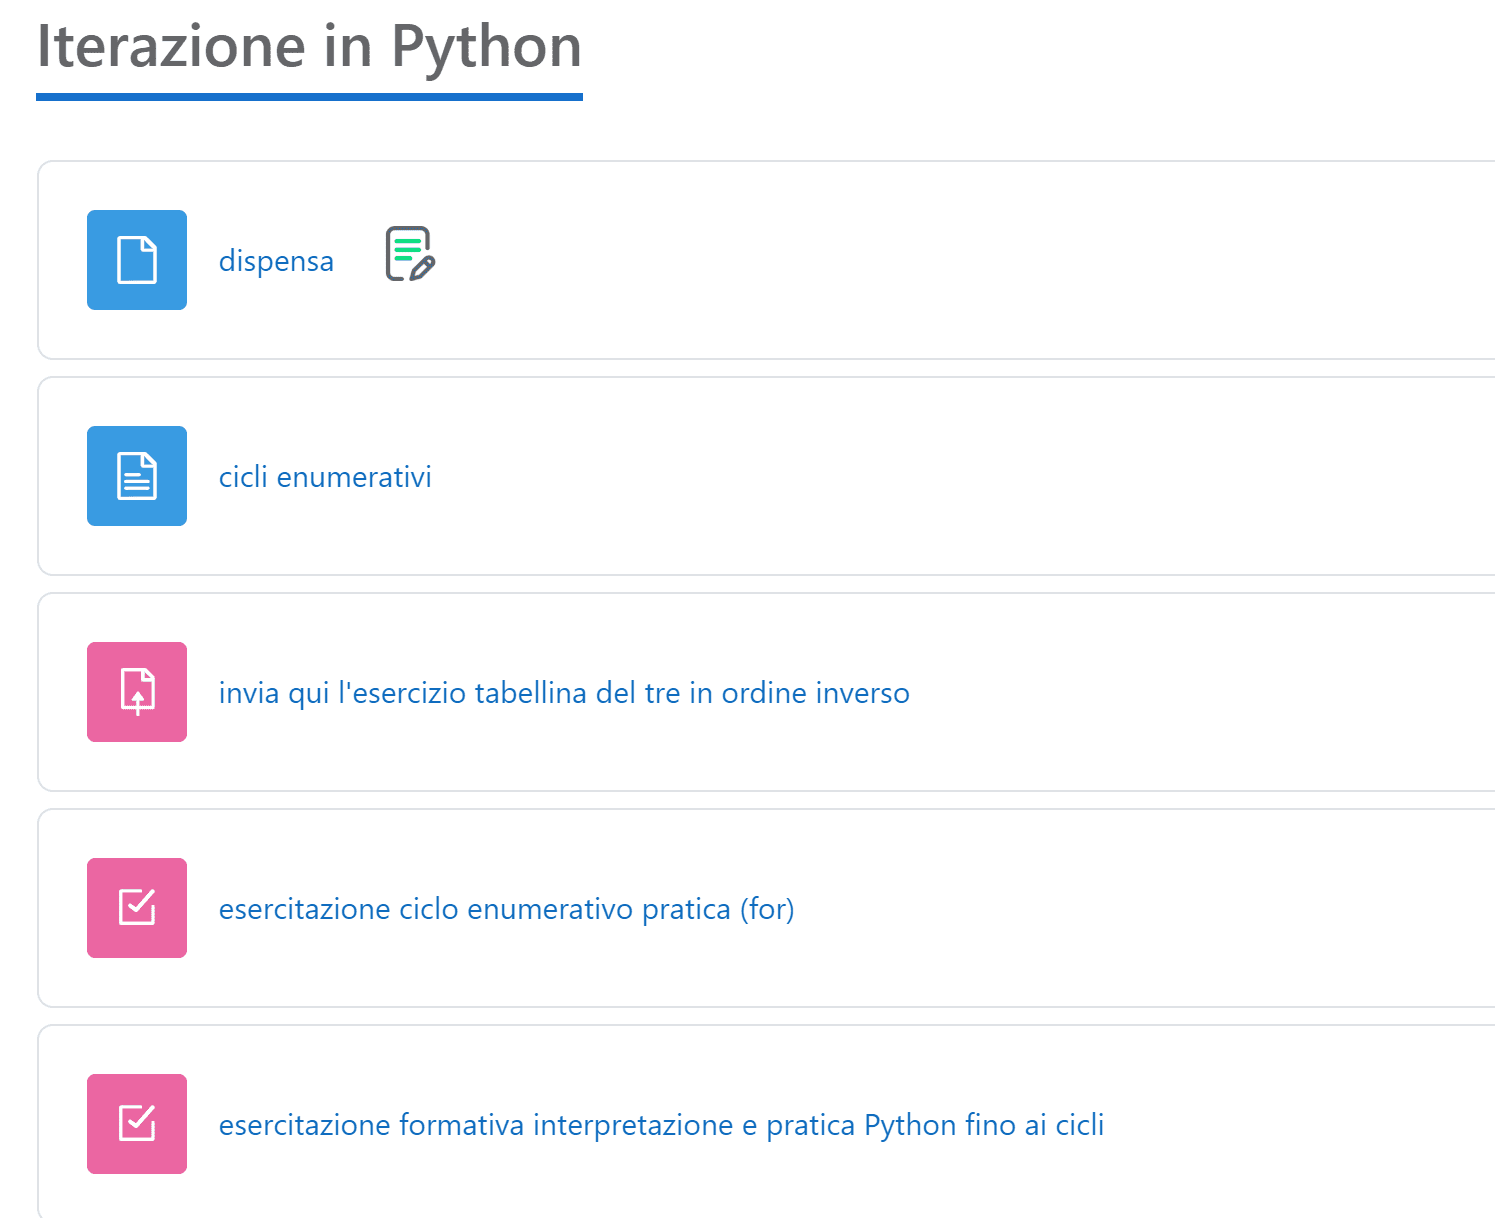Click quiz icon for ciclo enumerativo pratica (for)
The width and height of the screenshot is (1495, 1218).
137,908
